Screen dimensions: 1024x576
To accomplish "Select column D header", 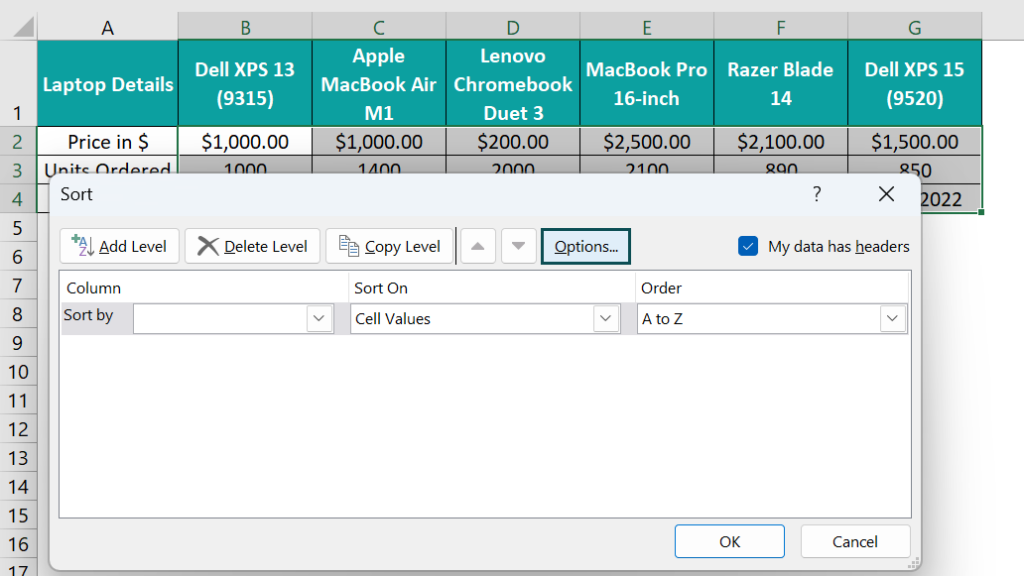I will tap(513, 27).
